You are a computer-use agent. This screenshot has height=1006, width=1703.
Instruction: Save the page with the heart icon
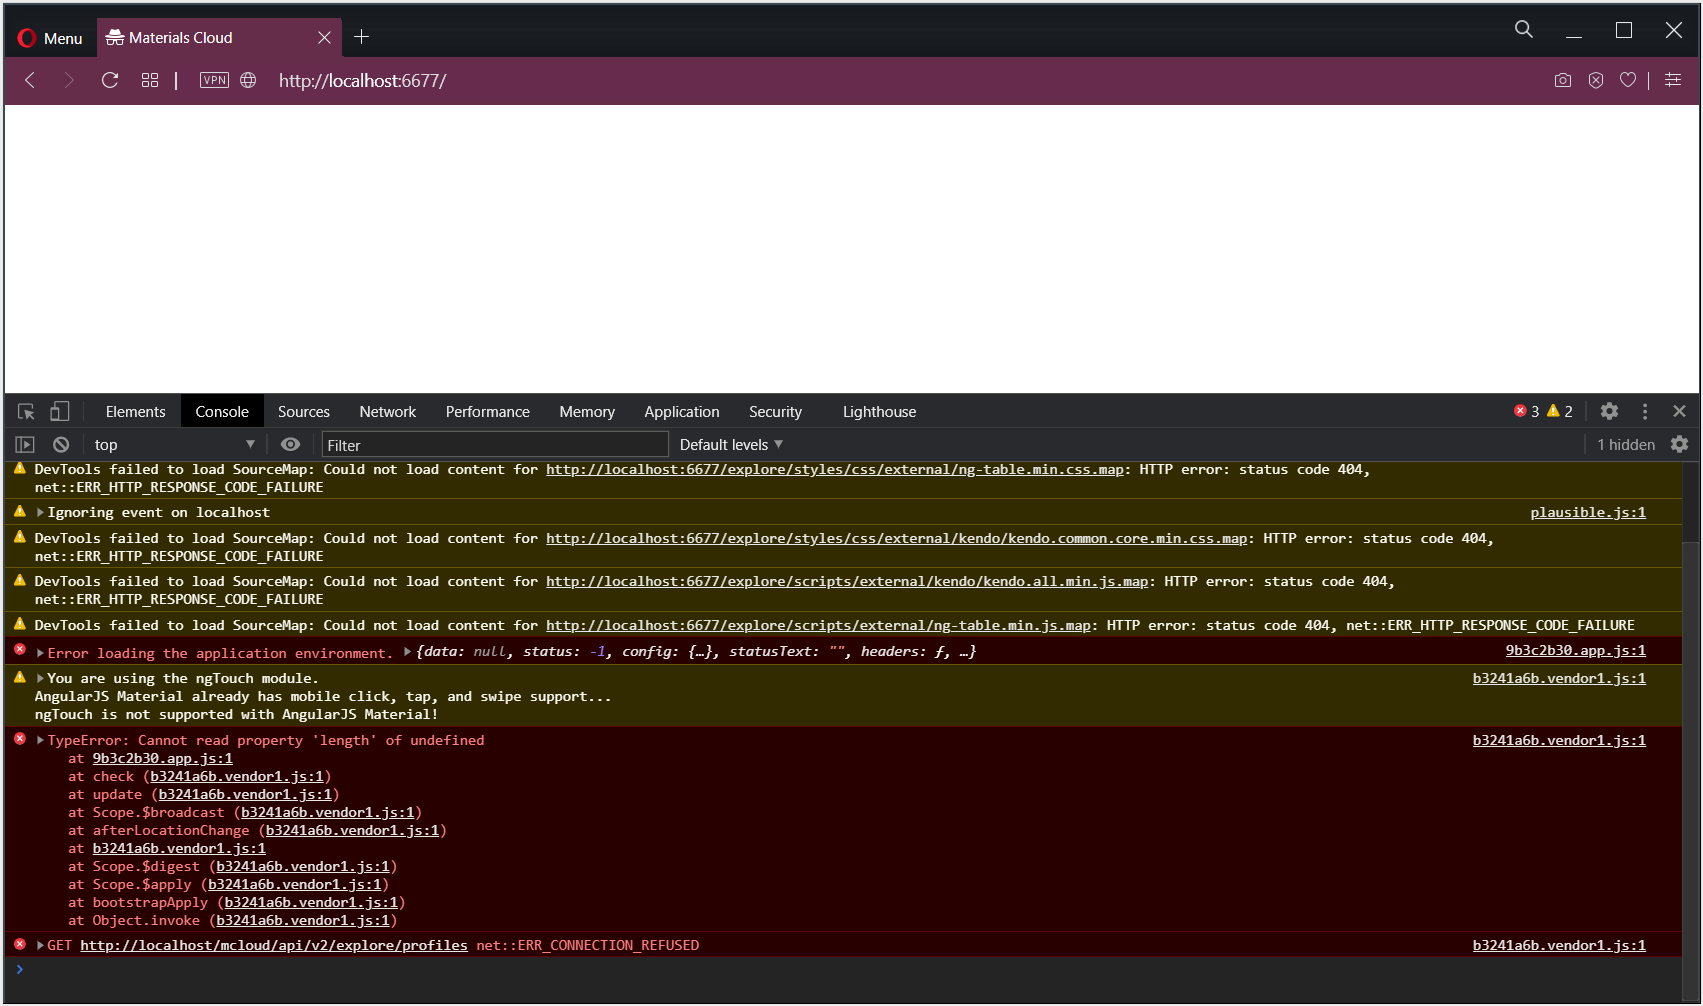coord(1628,80)
